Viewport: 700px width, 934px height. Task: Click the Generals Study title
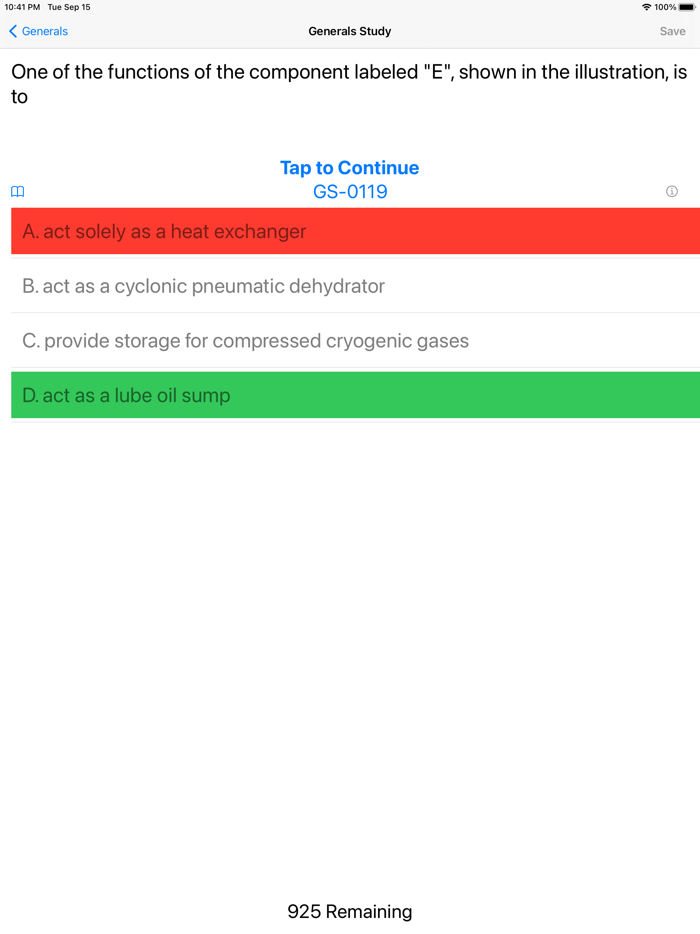350,31
